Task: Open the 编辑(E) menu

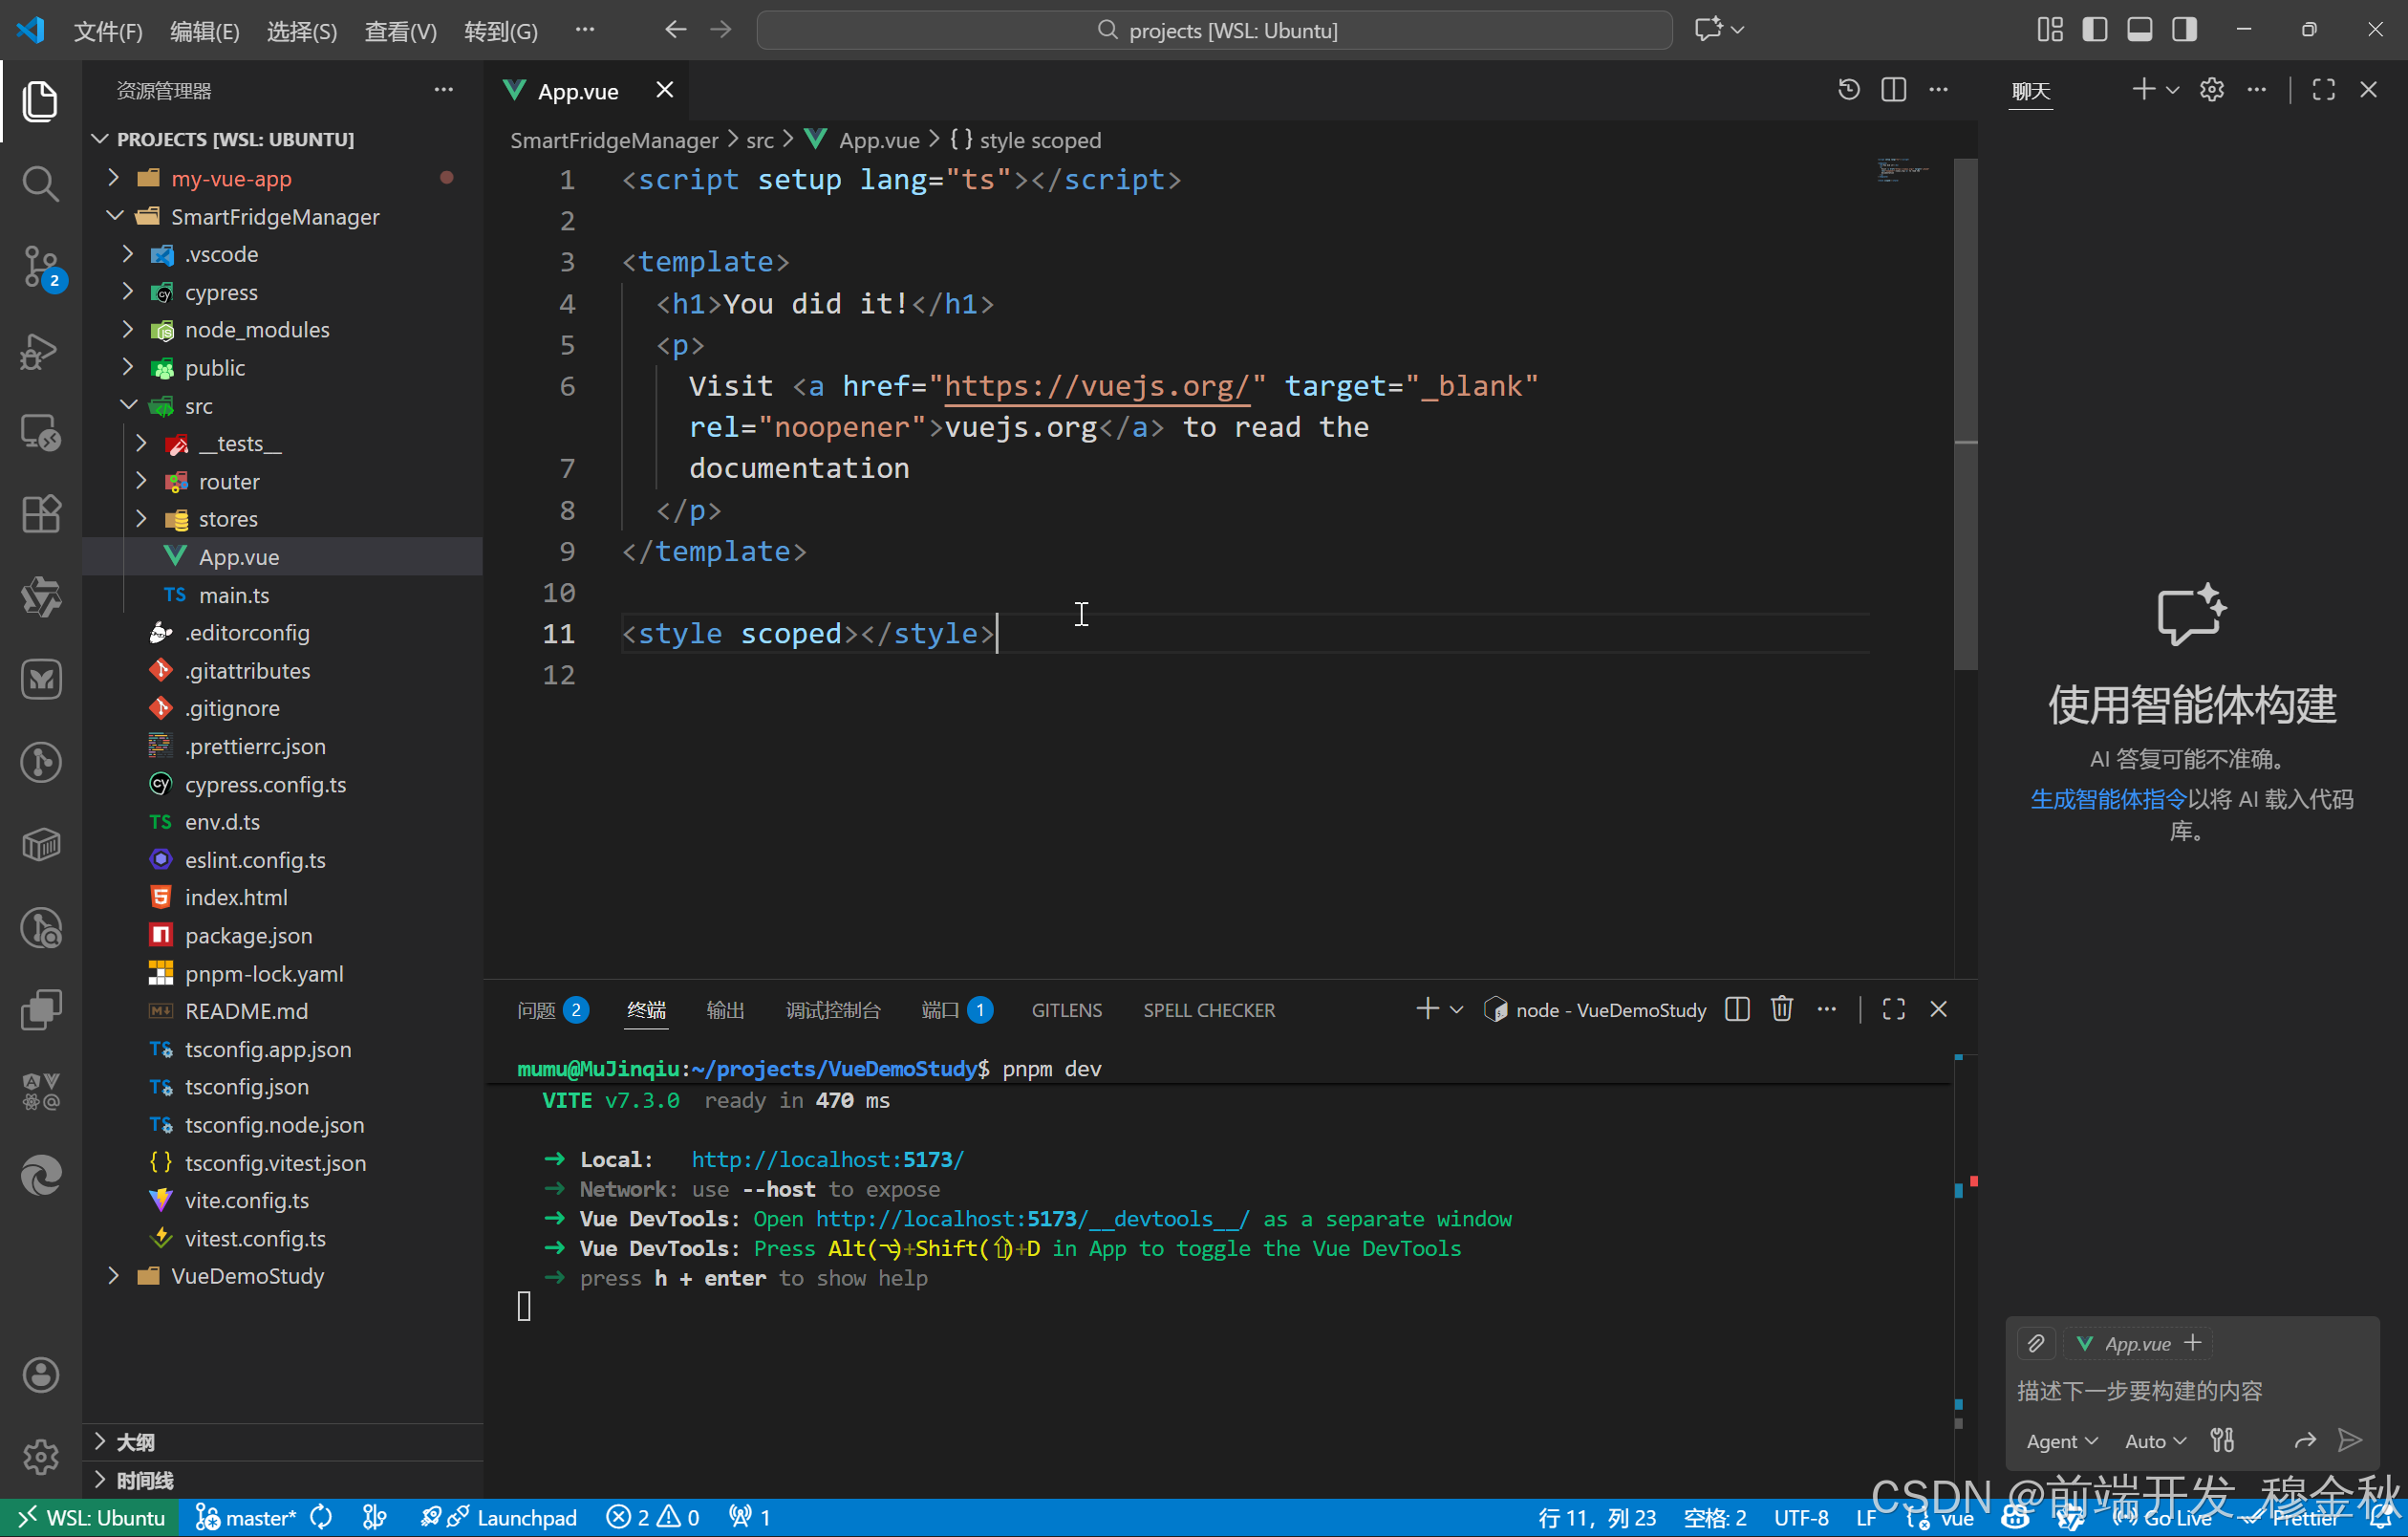Action: click(204, 31)
